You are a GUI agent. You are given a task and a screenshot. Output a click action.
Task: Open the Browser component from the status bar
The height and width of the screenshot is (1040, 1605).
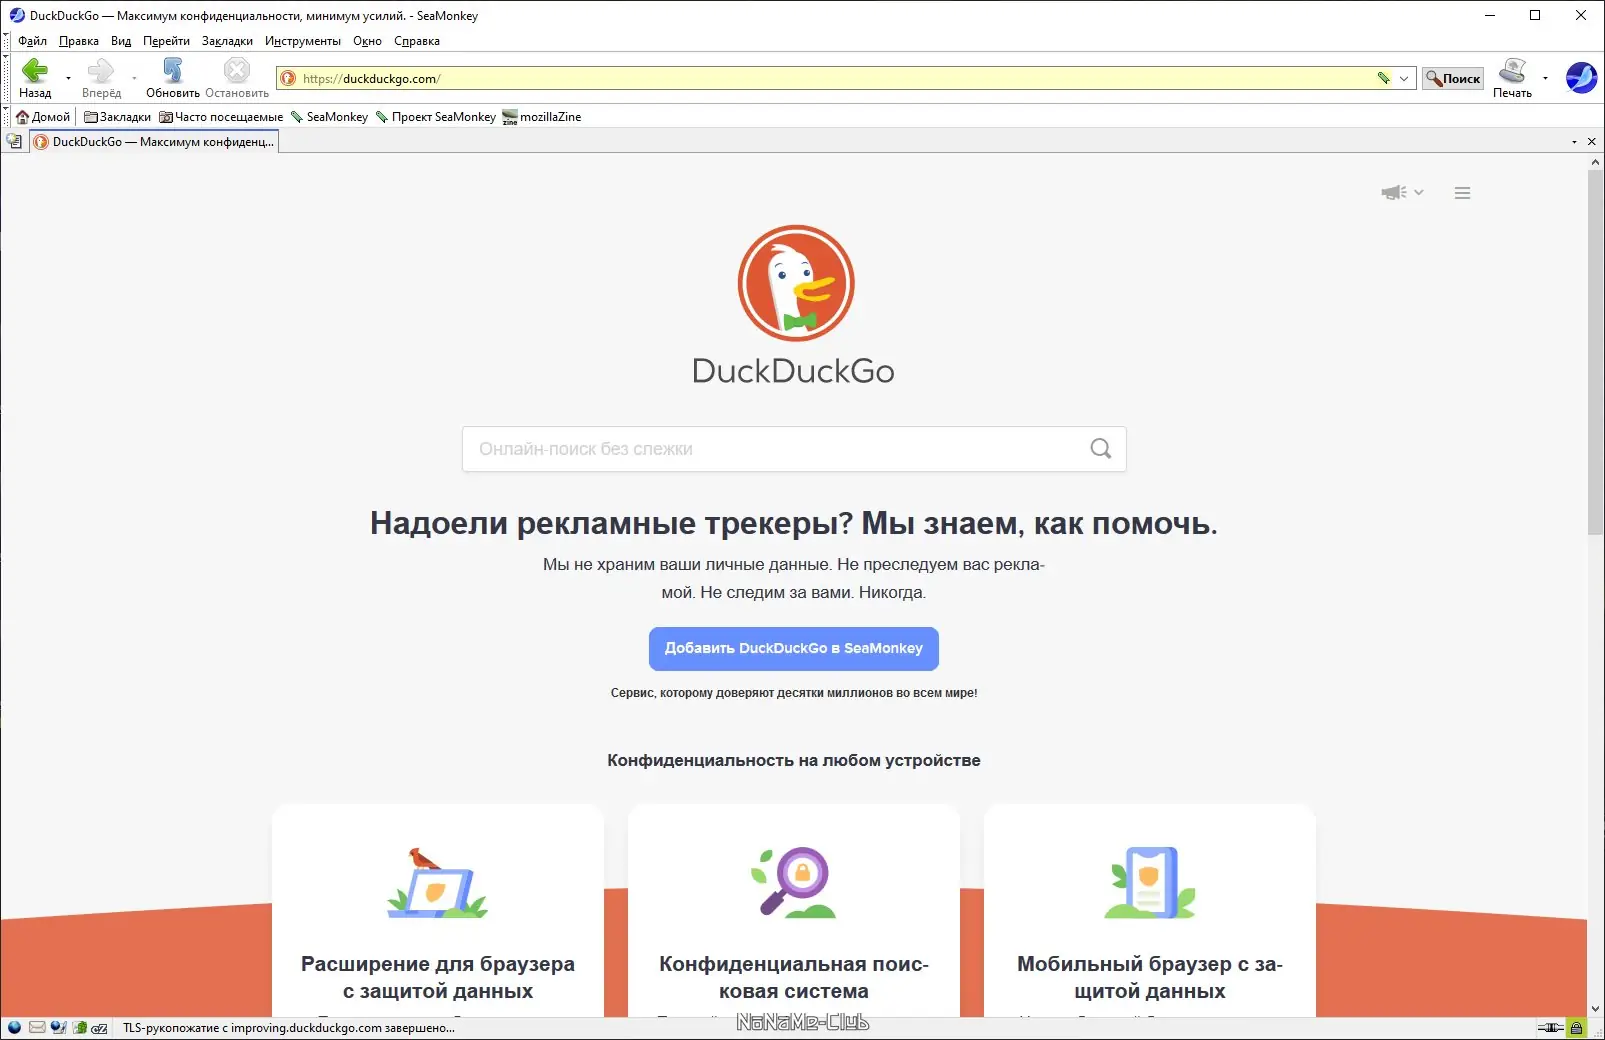click(x=14, y=1027)
